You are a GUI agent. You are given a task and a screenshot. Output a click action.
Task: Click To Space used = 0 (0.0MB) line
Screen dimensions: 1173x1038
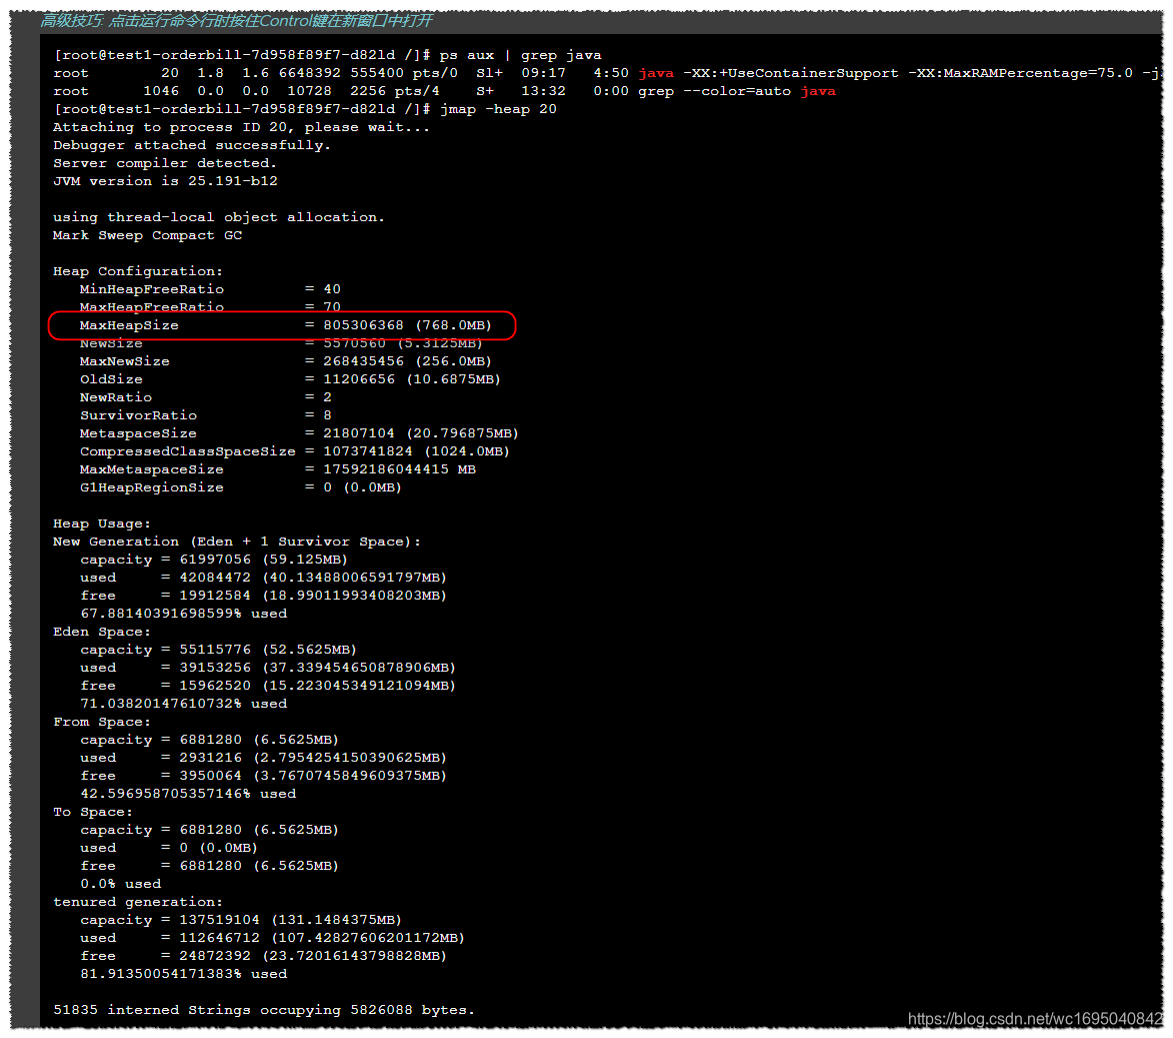169,847
